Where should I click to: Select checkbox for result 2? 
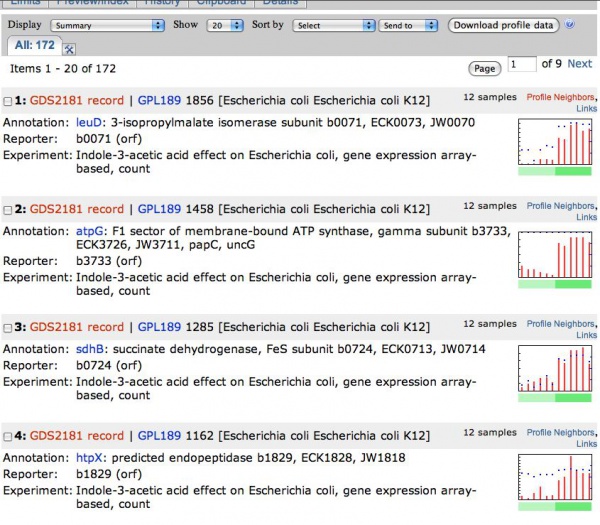pos(8,210)
